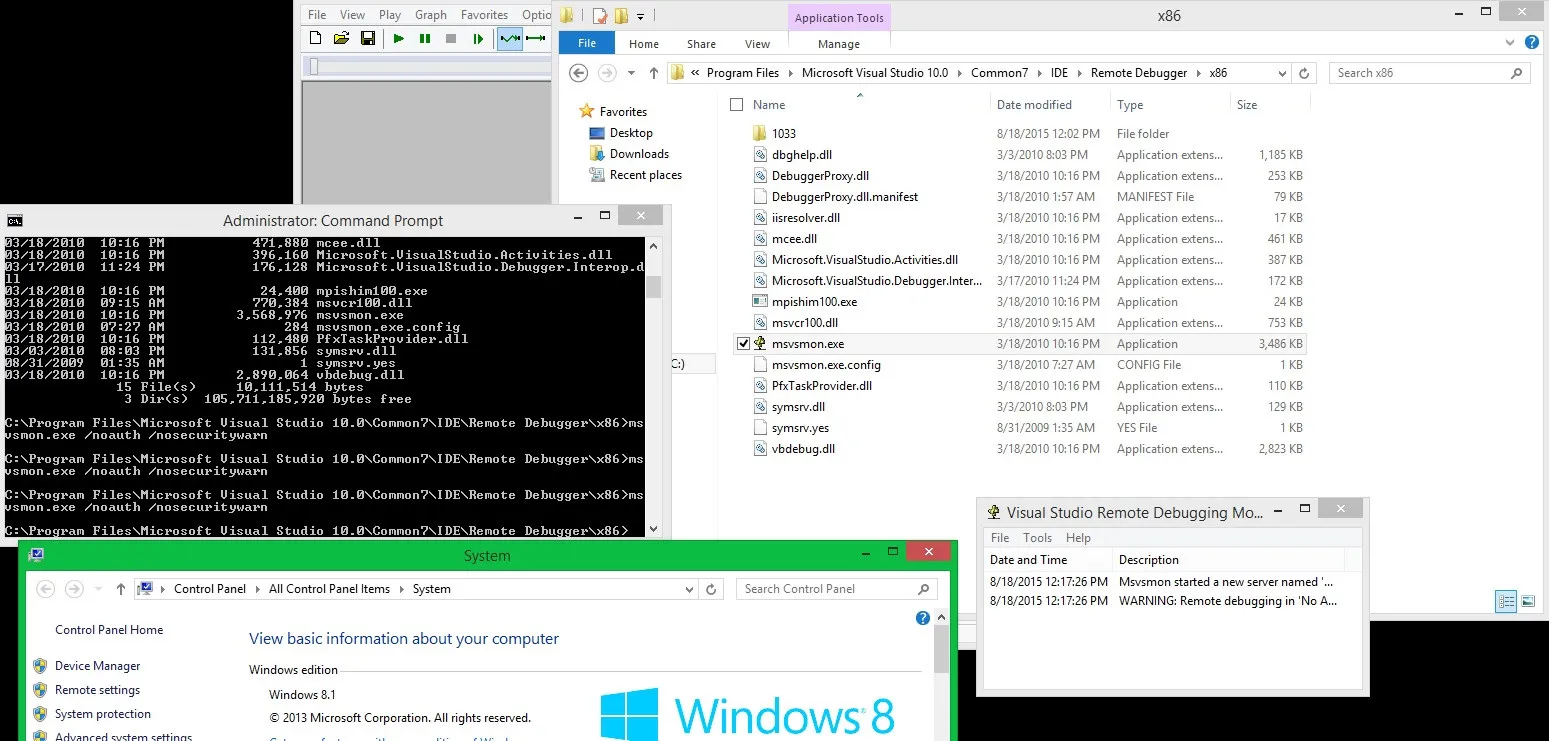
Task: Toggle the highlighted zigzag connection toolbar icon
Action: (x=510, y=39)
